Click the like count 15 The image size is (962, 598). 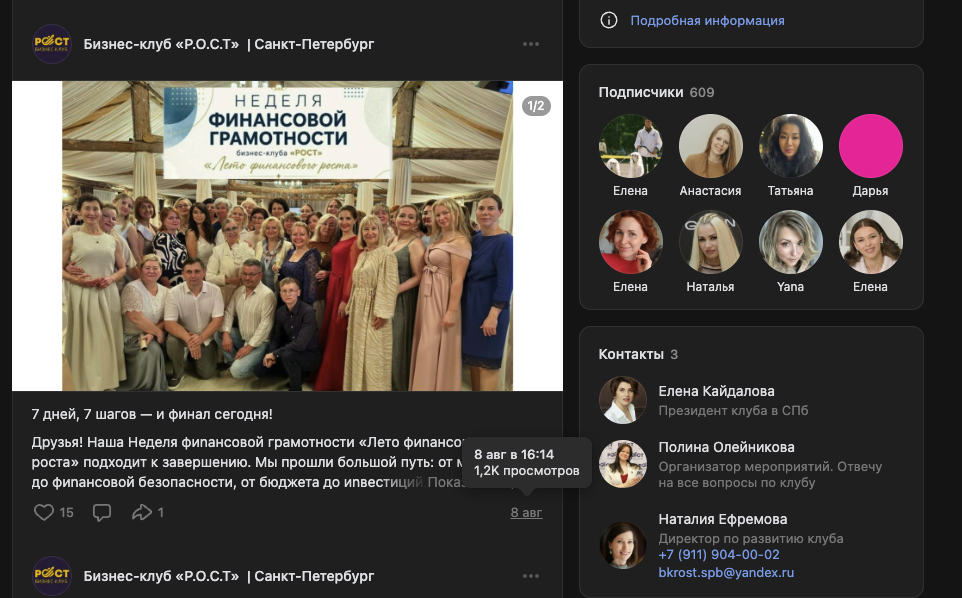coord(66,513)
